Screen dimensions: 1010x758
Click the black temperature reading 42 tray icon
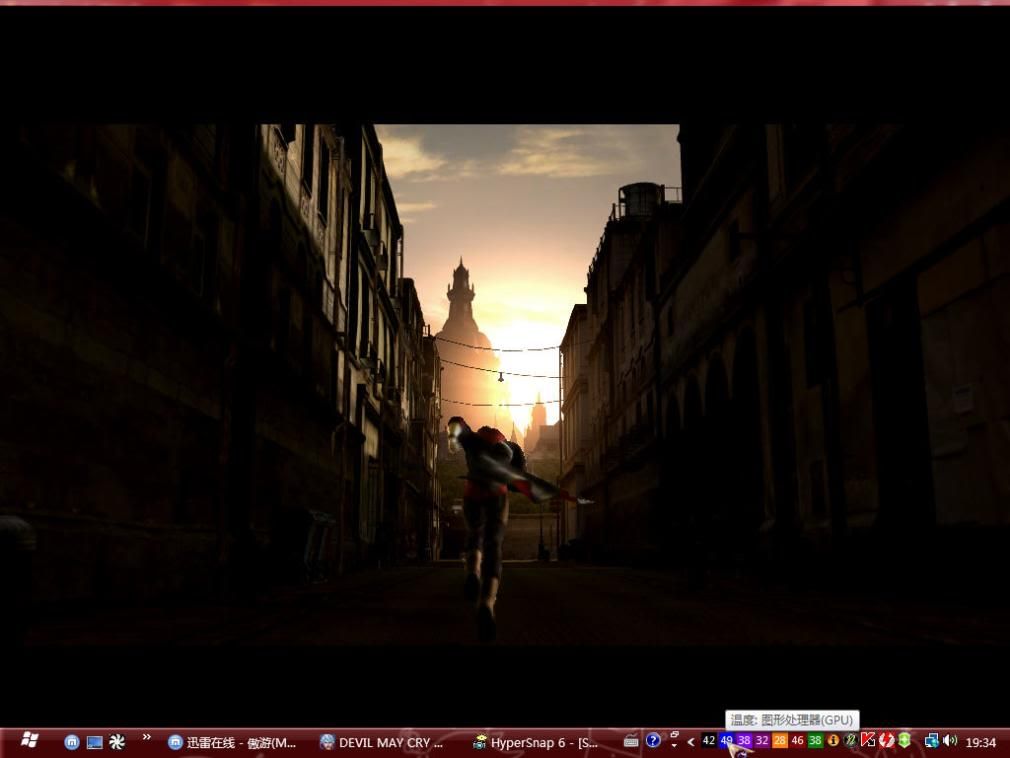tap(709, 741)
